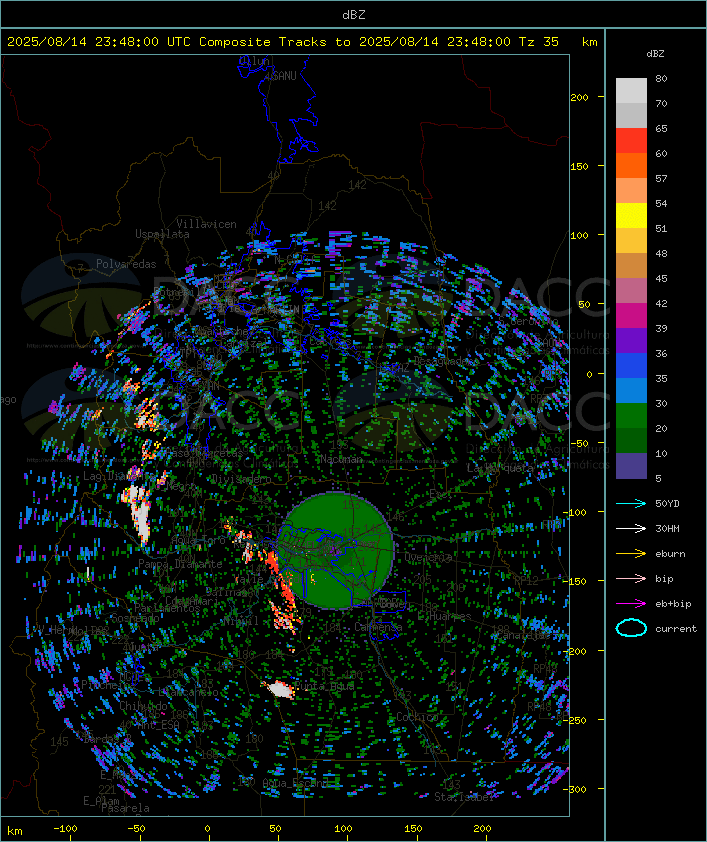The width and height of the screenshot is (707, 842).
Task: Select the dark orange 57-60 dBZ swatch
Action: pyautogui.click(x=631, y=165)
